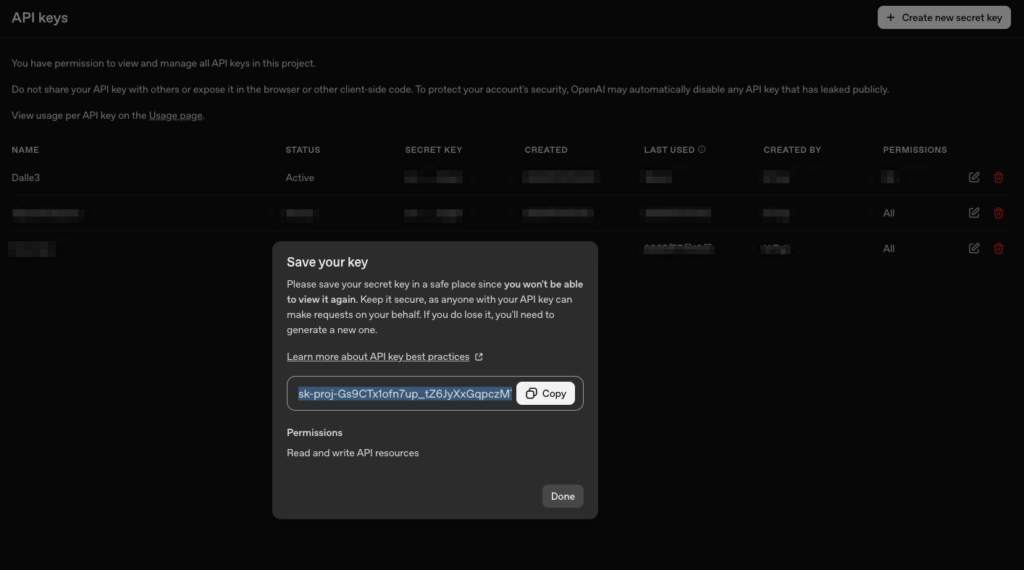The width and height of the screenshot is (1024, 570).
Task: Click the Active status of Dalle3
Action: 300,178
